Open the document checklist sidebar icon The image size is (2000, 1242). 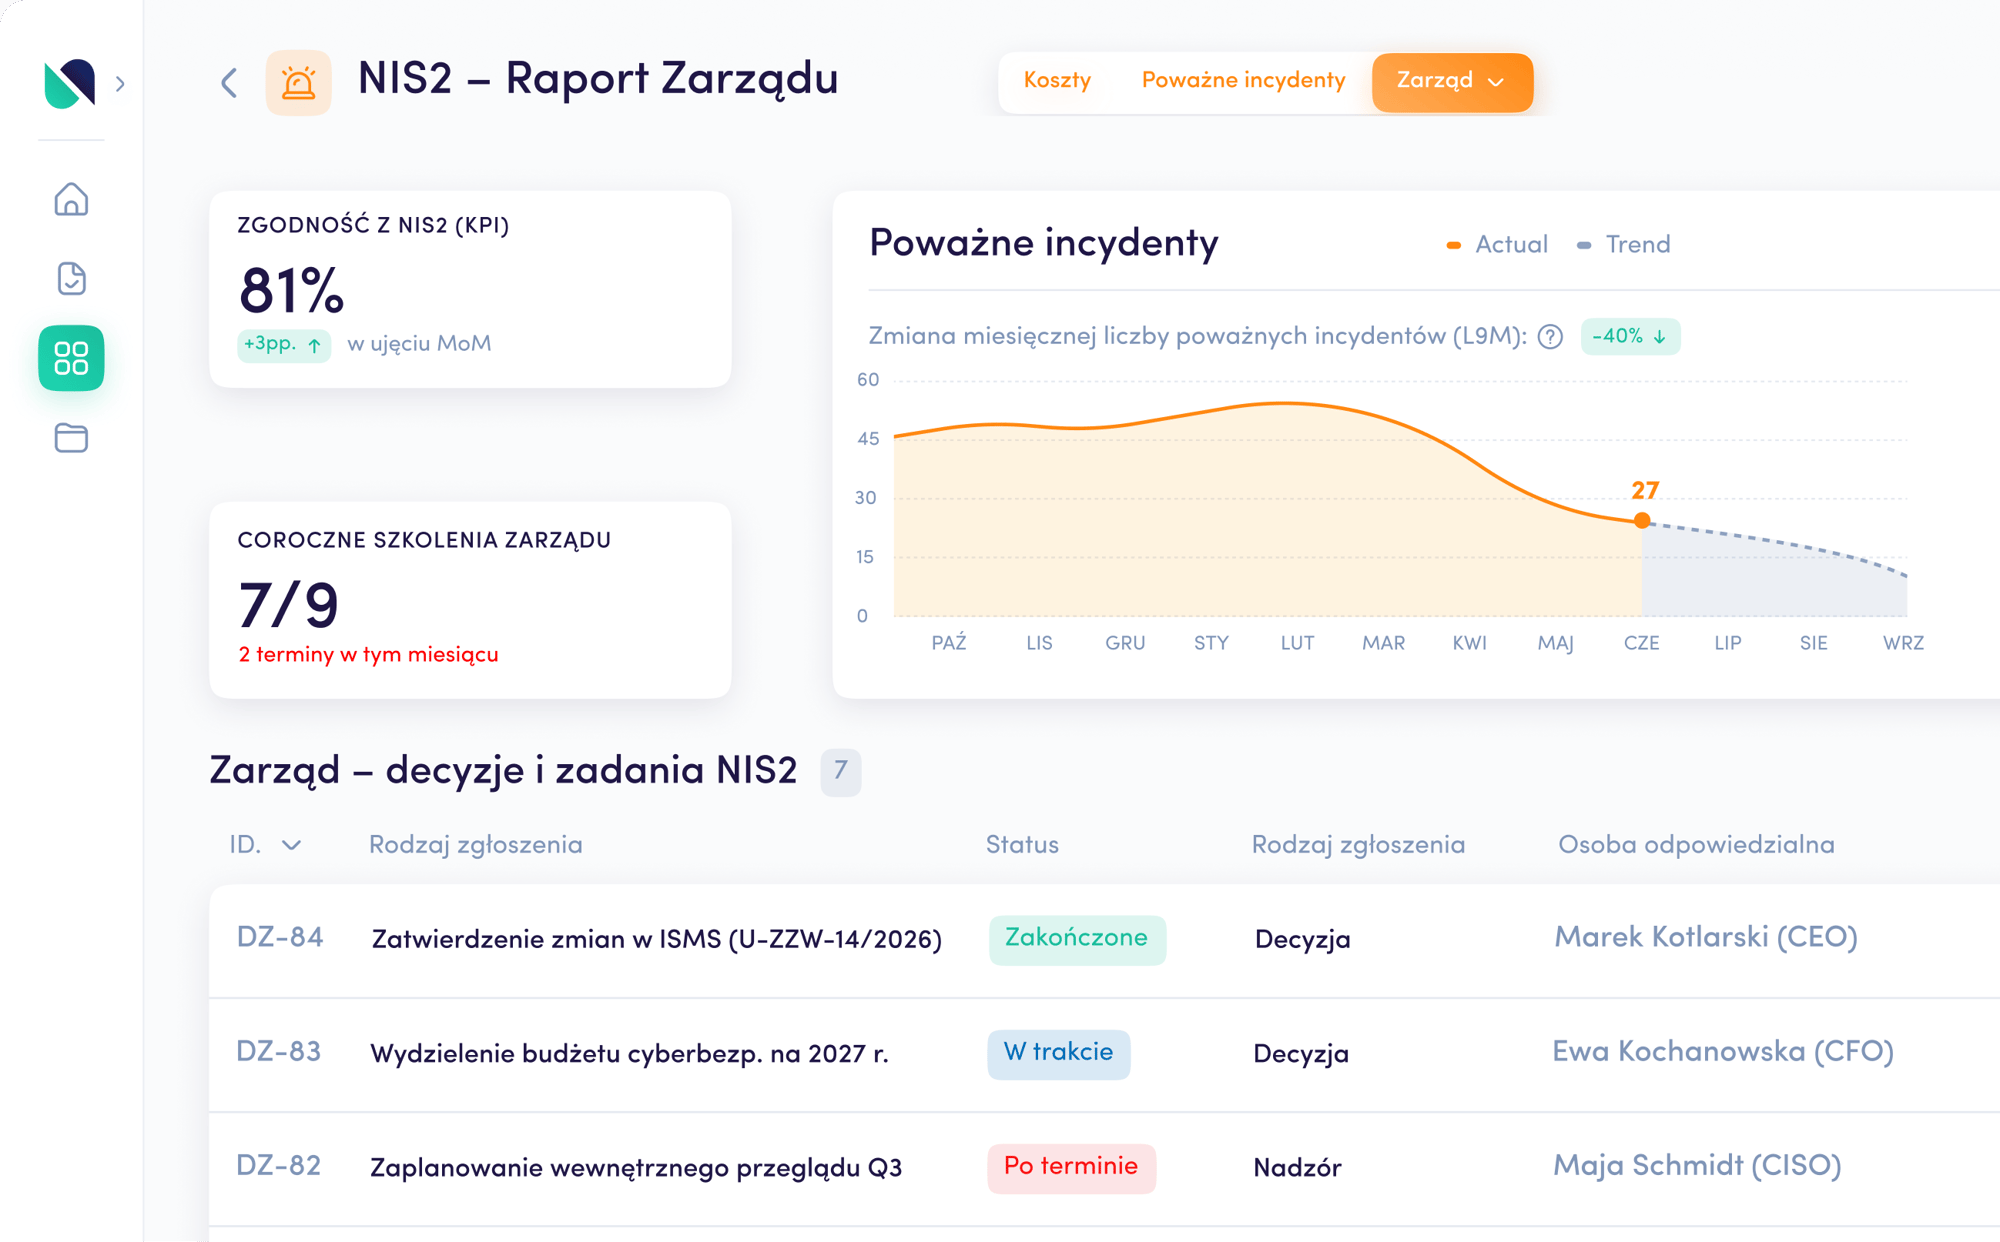click(71, 278)
